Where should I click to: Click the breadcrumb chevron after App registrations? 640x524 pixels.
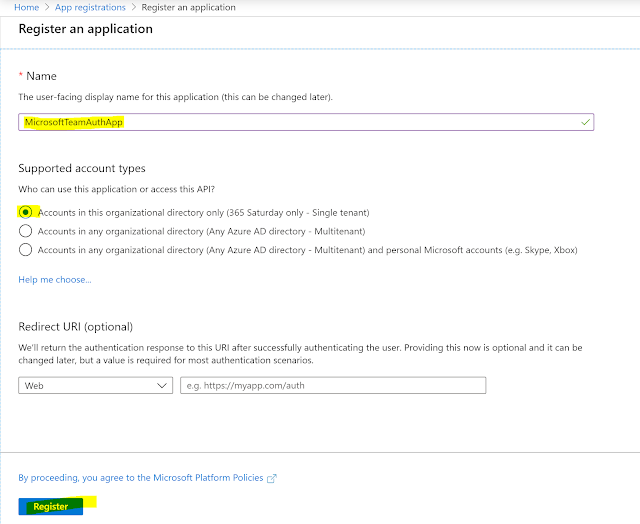click(131, 7)
